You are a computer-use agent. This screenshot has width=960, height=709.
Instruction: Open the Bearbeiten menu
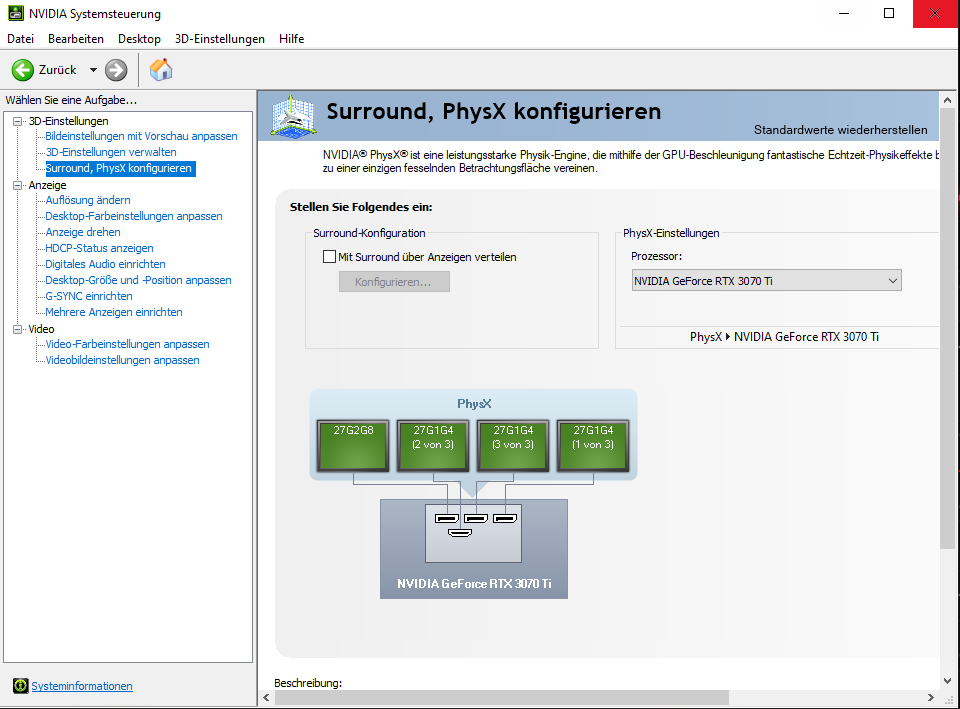click(76, 39)
